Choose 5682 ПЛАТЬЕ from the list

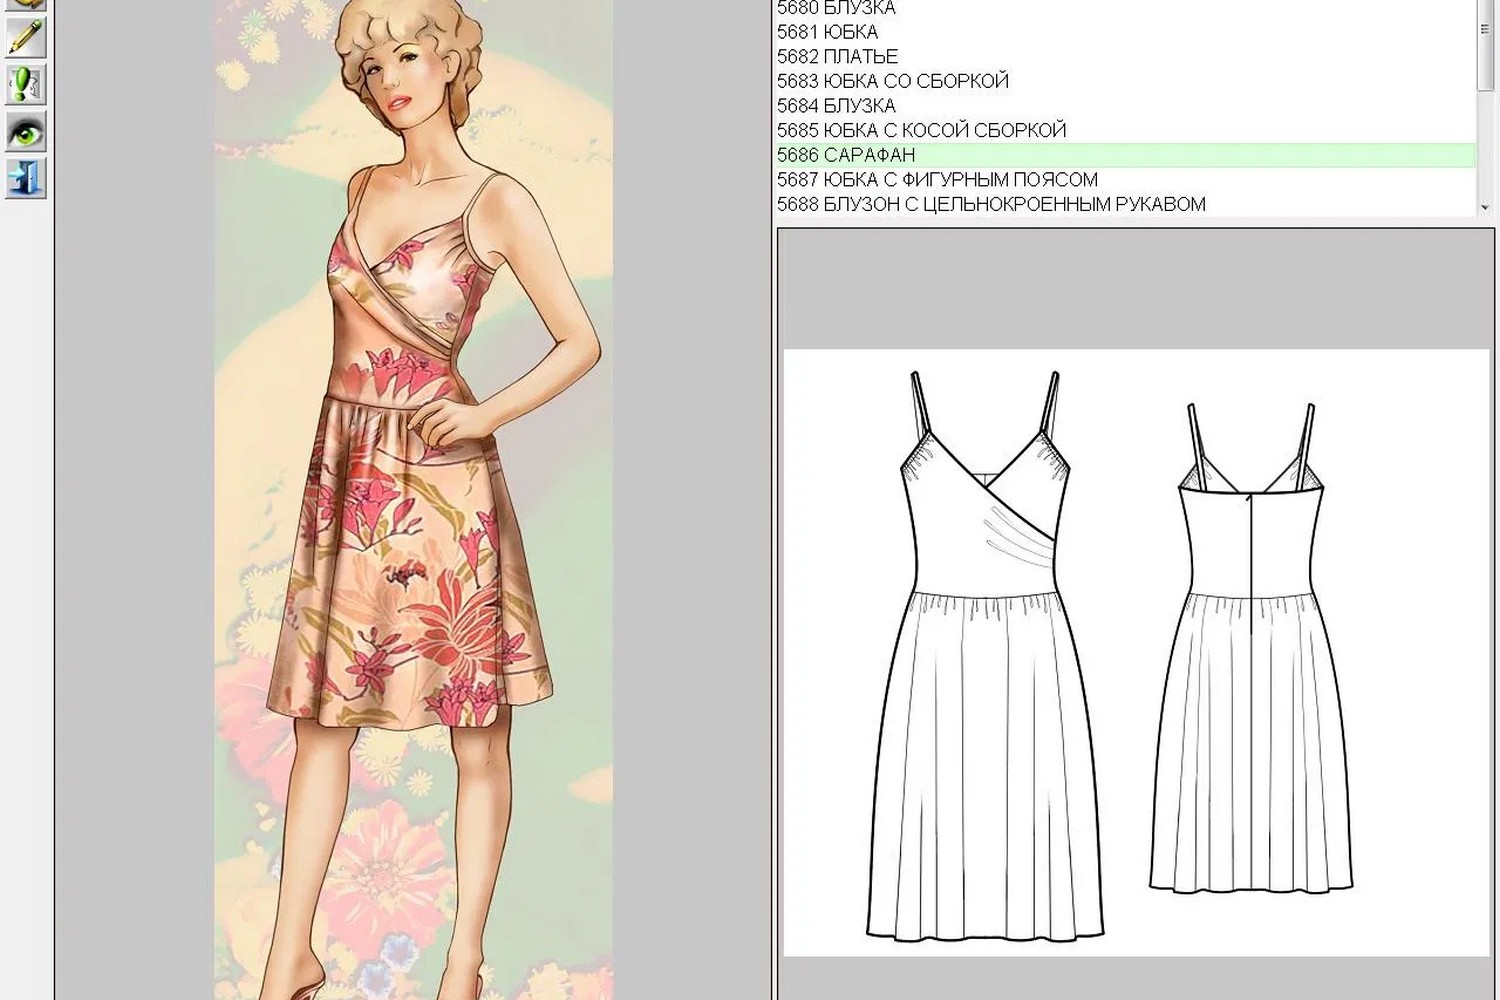(x=837, y=57)
